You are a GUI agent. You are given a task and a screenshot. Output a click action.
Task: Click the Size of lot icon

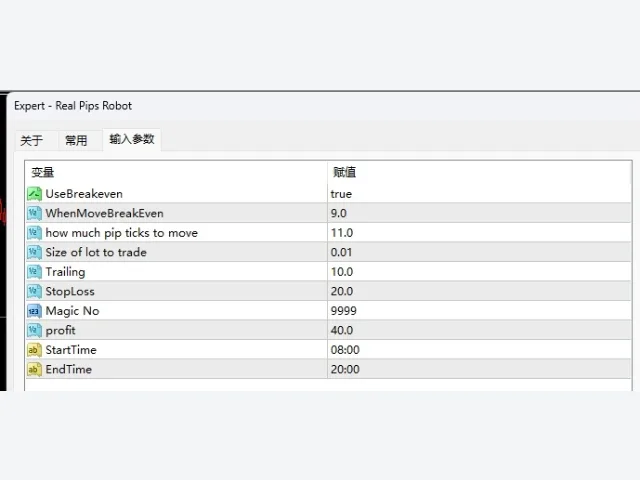34,252
